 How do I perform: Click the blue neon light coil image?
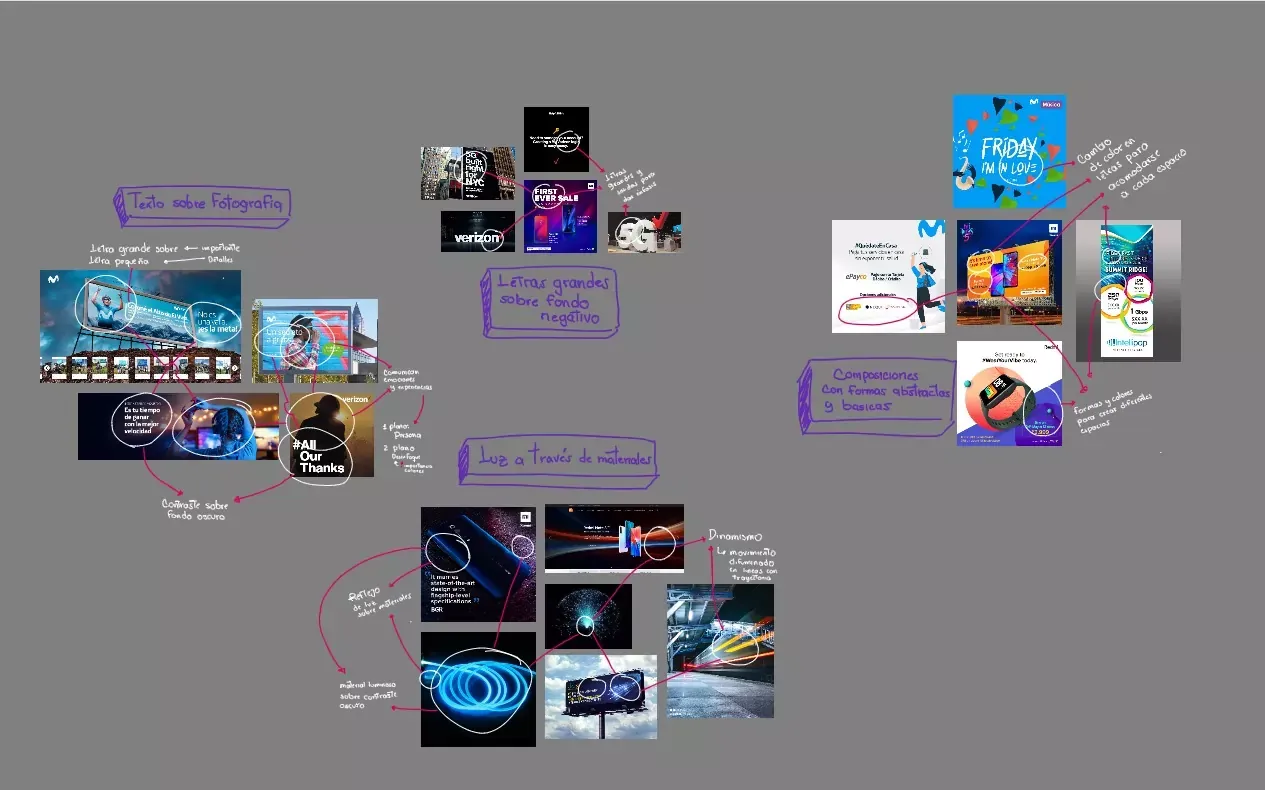(478, 689)
